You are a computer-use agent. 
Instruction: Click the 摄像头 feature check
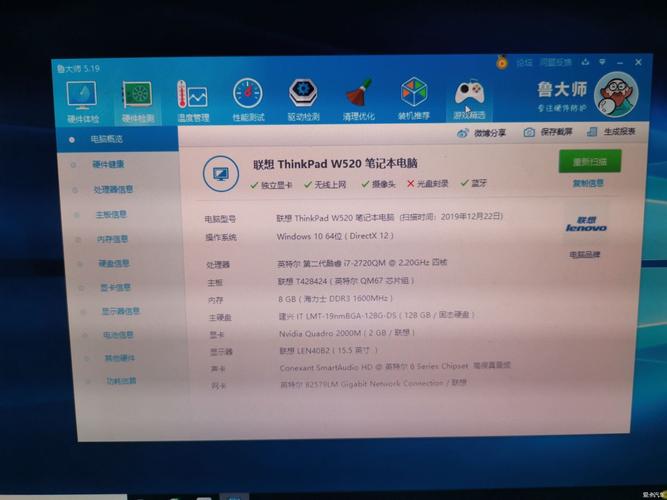tap(378, 184)
